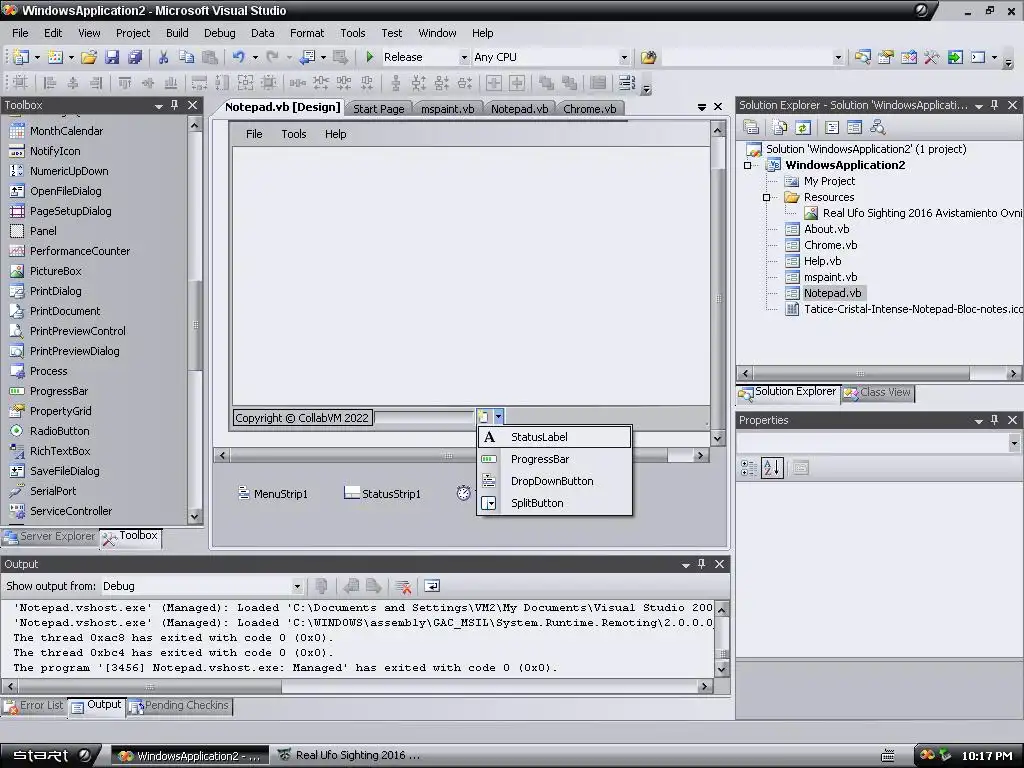Open the Toolbox window position dropdown arrow

point(159,106)
